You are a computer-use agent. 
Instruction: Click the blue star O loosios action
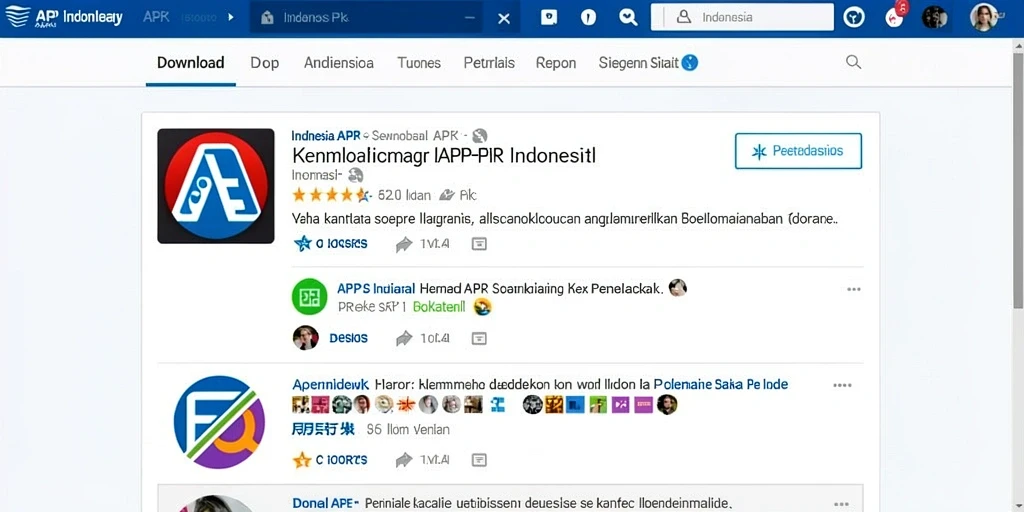click(330, 244)
